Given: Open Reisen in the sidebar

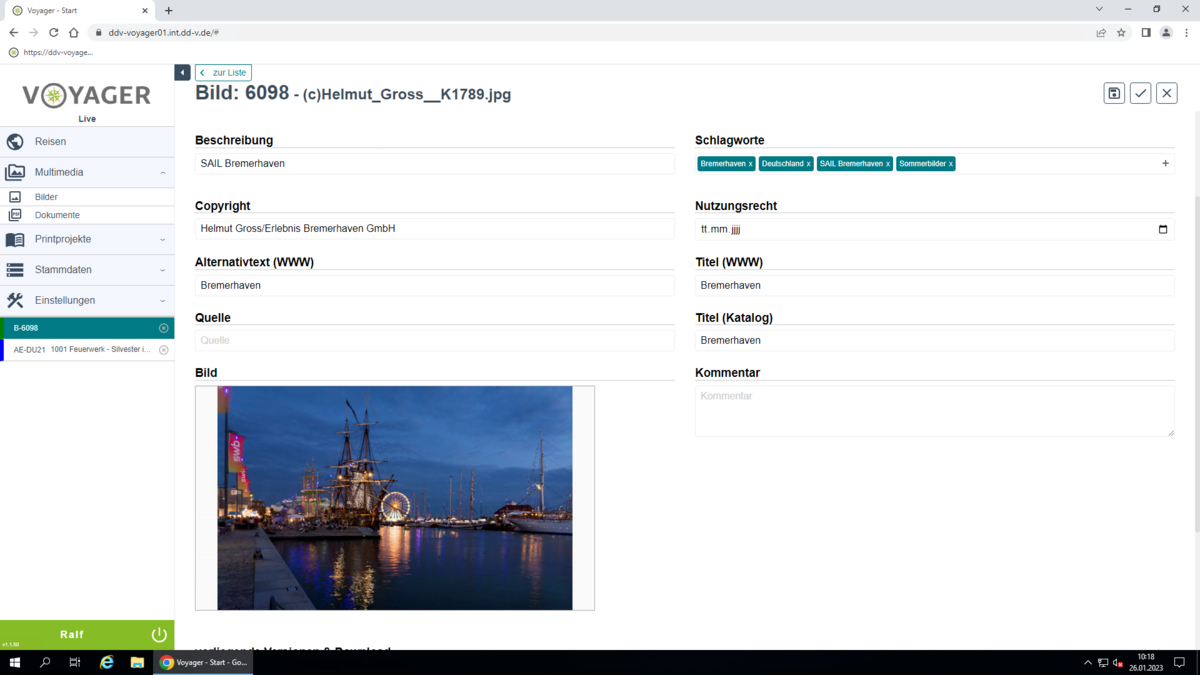Looking at the screenshot, I should coord(87,142).
